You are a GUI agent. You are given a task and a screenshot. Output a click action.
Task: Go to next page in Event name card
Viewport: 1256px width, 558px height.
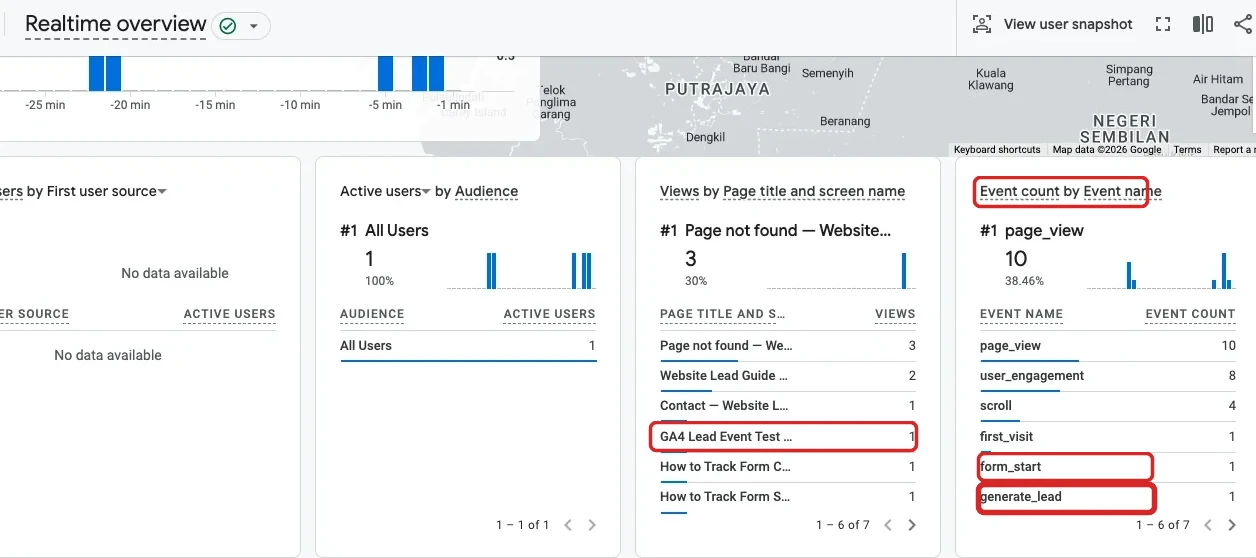point(1232,525)
